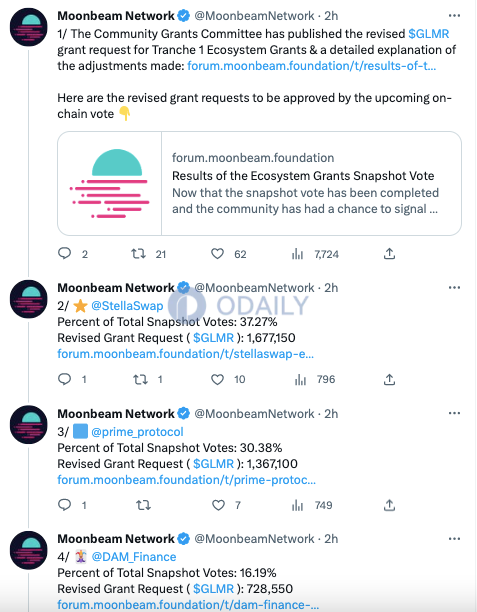Reply to the first tweet about Community Grants
This screenshot has width=477, height=612.
click(65, 254)
